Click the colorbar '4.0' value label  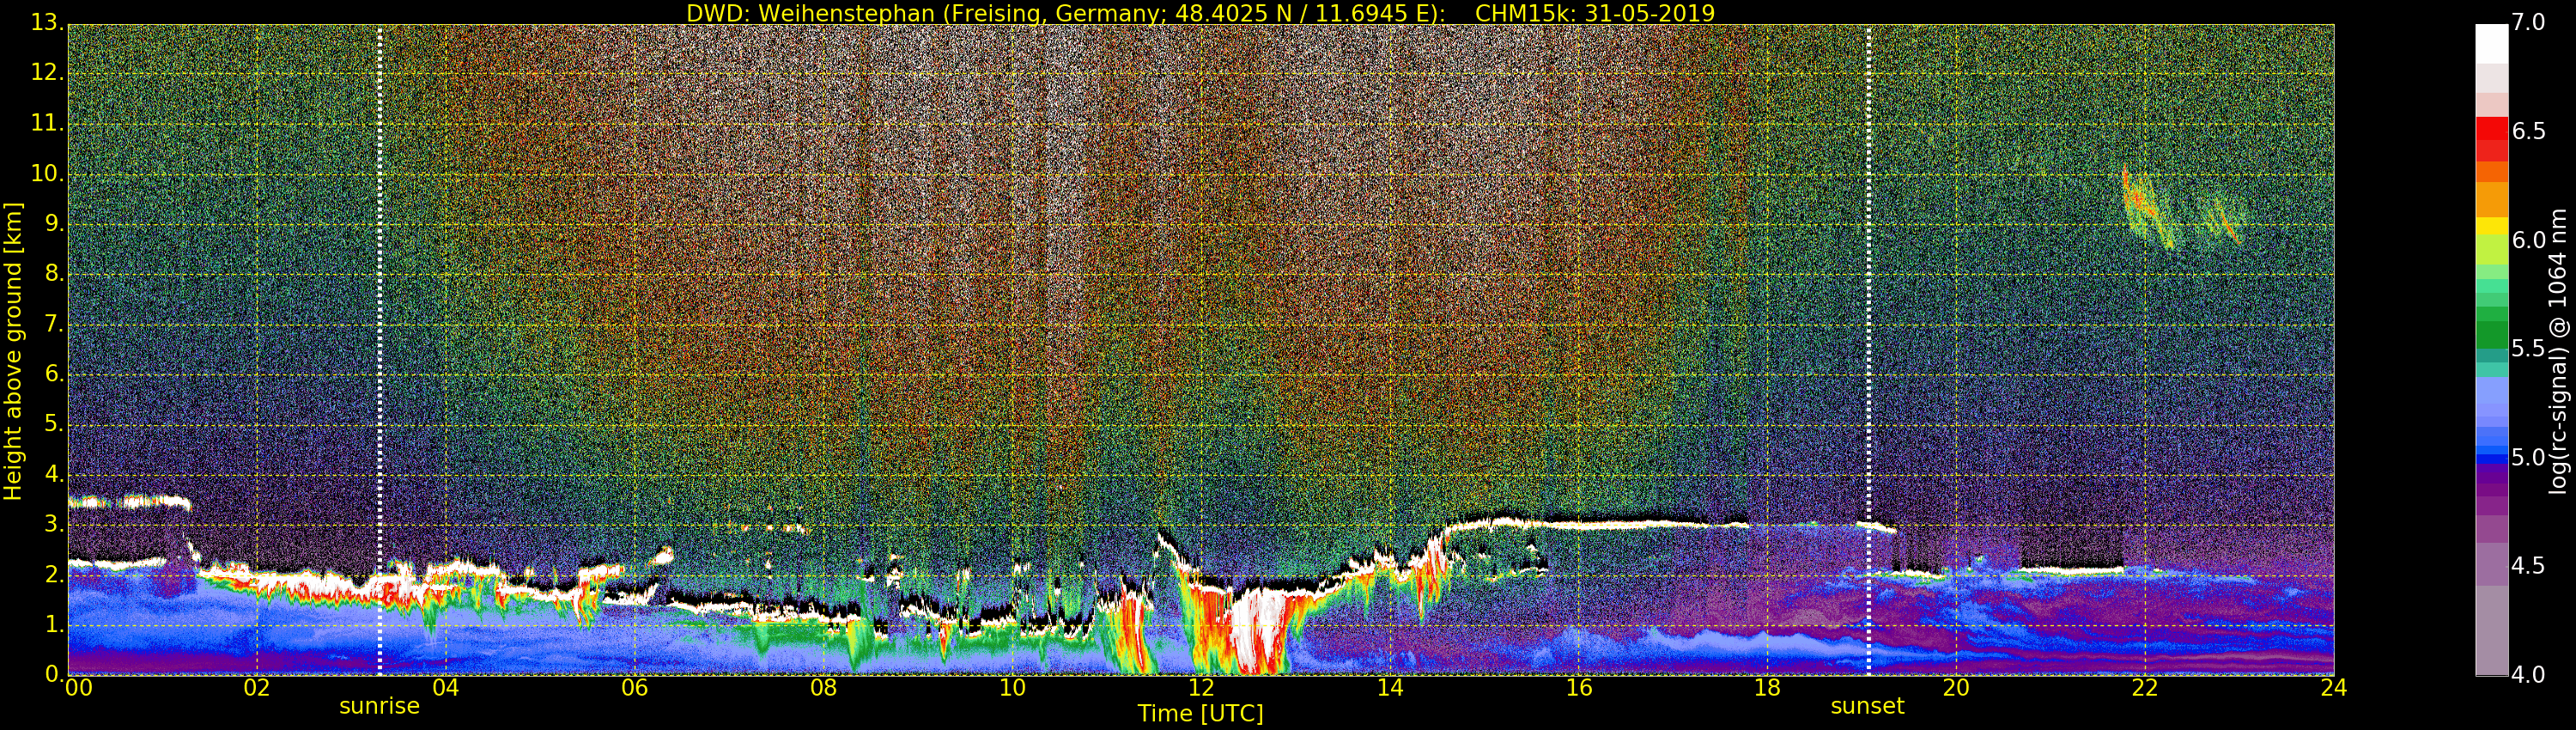pyautogui.click(x=2528, y=675)
